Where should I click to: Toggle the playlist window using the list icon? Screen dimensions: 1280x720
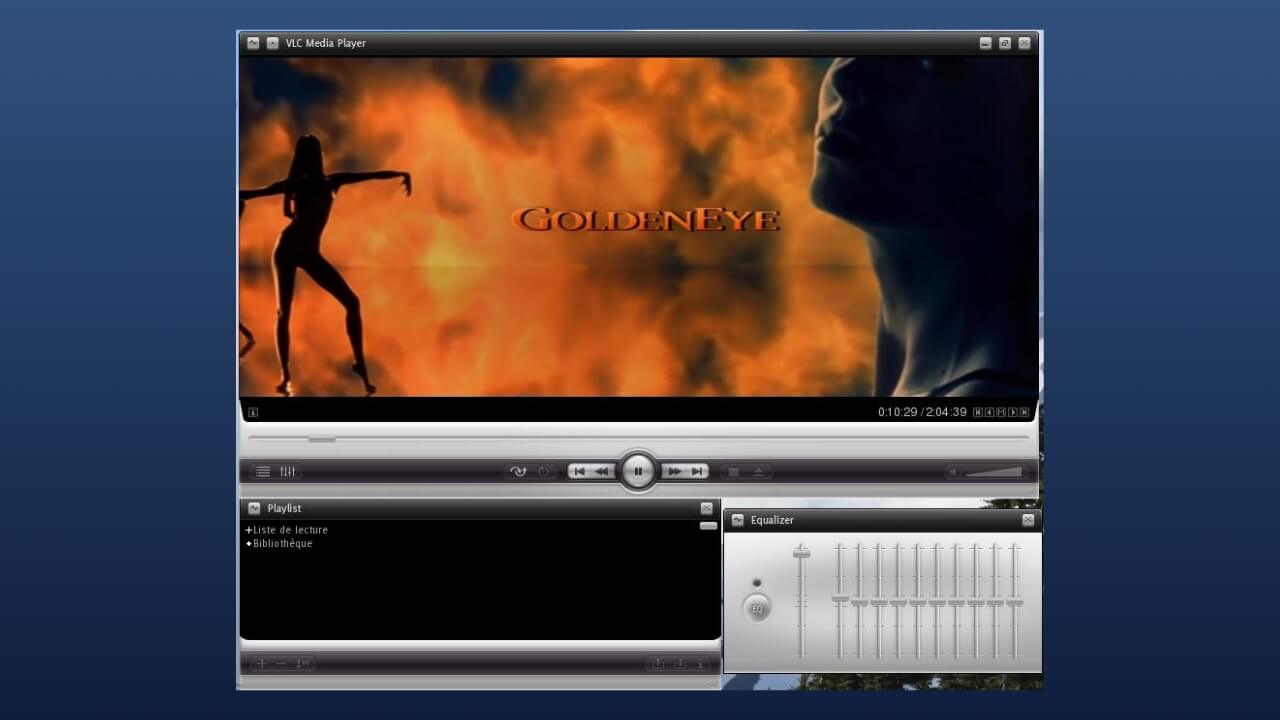[263, 472]
